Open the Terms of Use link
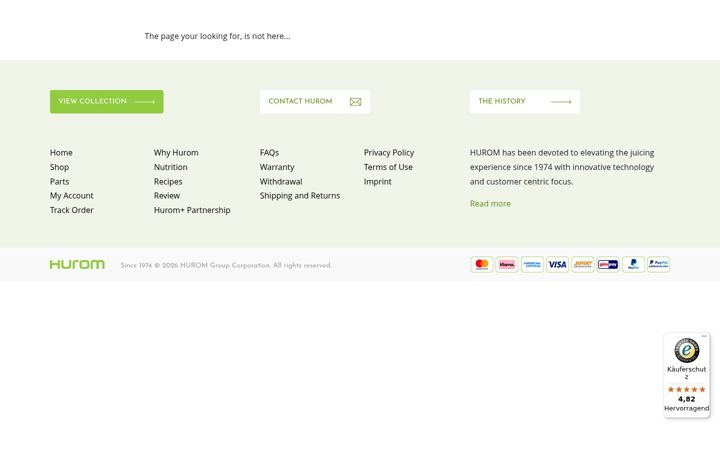Viewport: 720px width, 450px height. point(388,167)
